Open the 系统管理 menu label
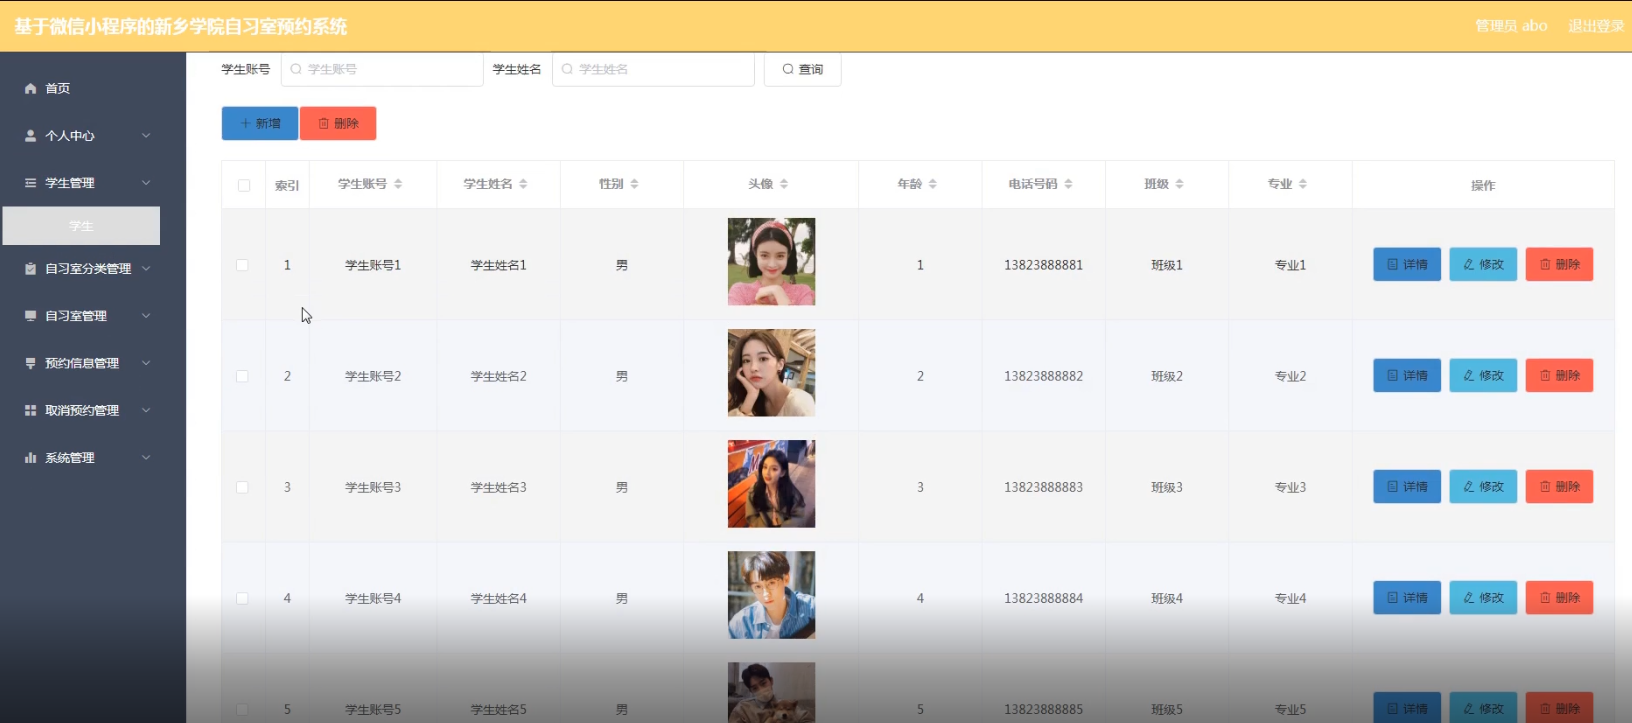1632x723 pixels. click(70, 458)
